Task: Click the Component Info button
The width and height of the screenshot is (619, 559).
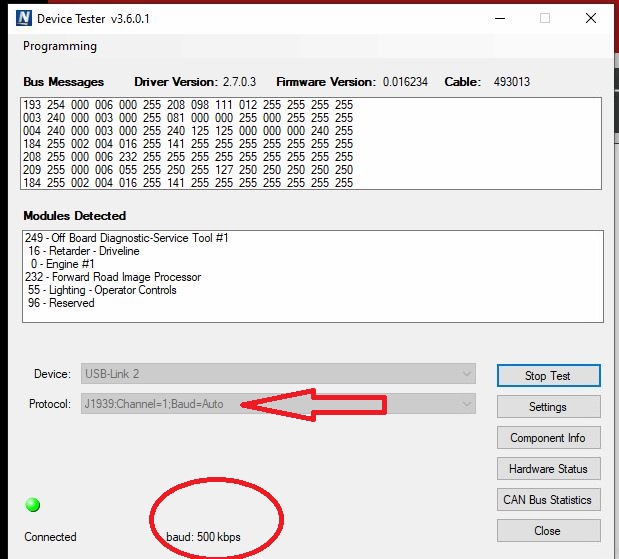Action: coord(547,438)
